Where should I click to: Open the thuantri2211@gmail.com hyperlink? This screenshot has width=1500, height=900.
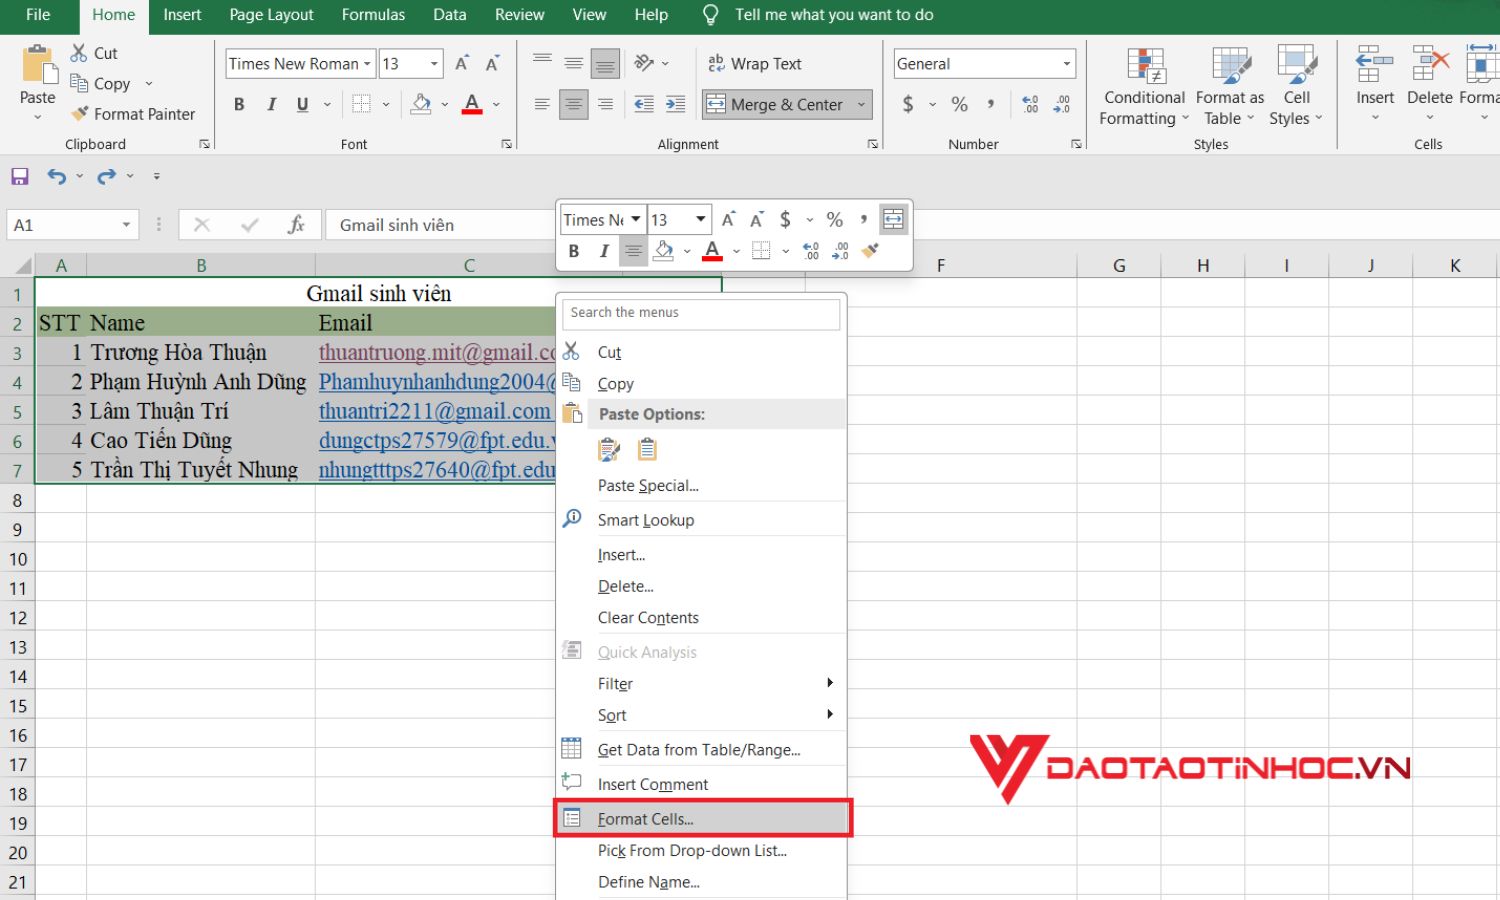434,411
